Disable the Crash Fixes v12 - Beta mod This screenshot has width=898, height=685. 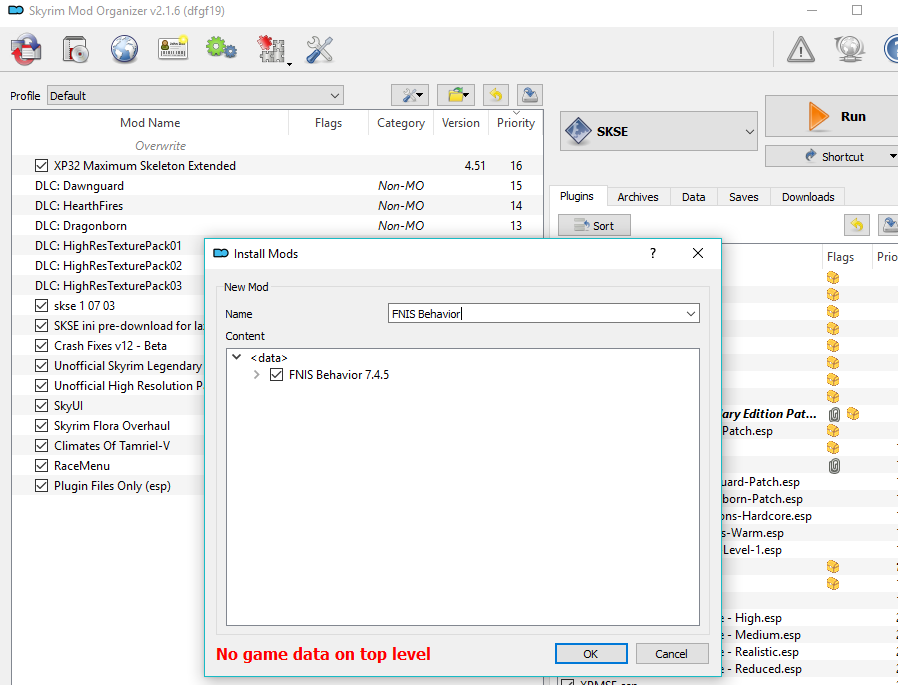click(41, 345)
